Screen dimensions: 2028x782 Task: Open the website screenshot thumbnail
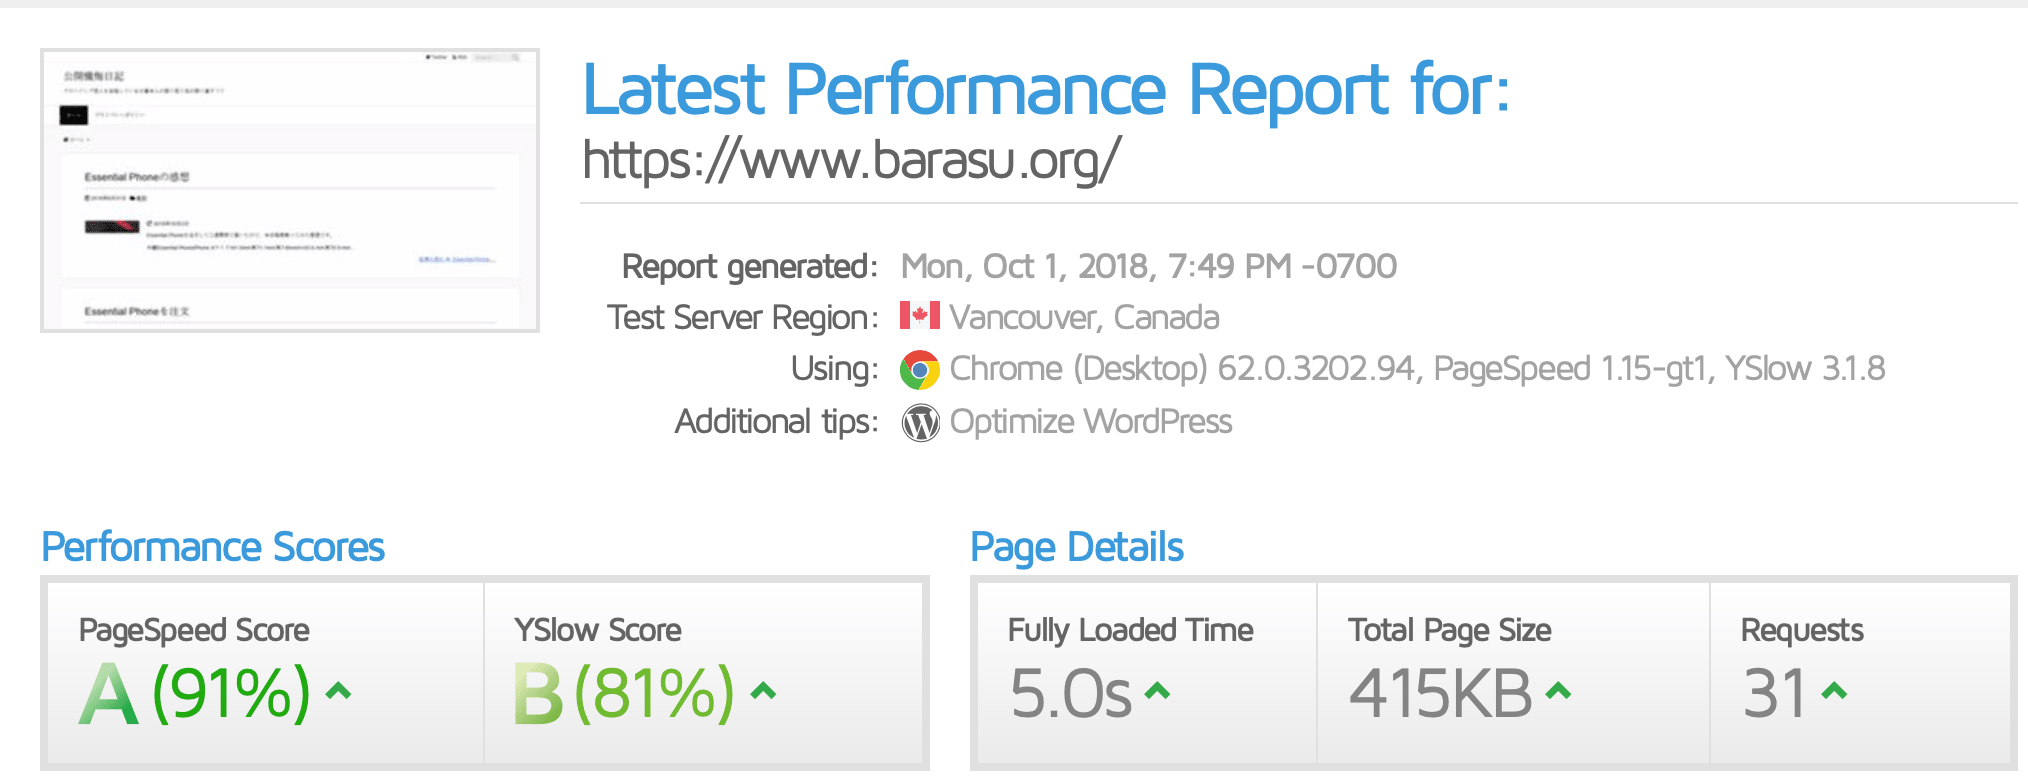tap(290, 190)
